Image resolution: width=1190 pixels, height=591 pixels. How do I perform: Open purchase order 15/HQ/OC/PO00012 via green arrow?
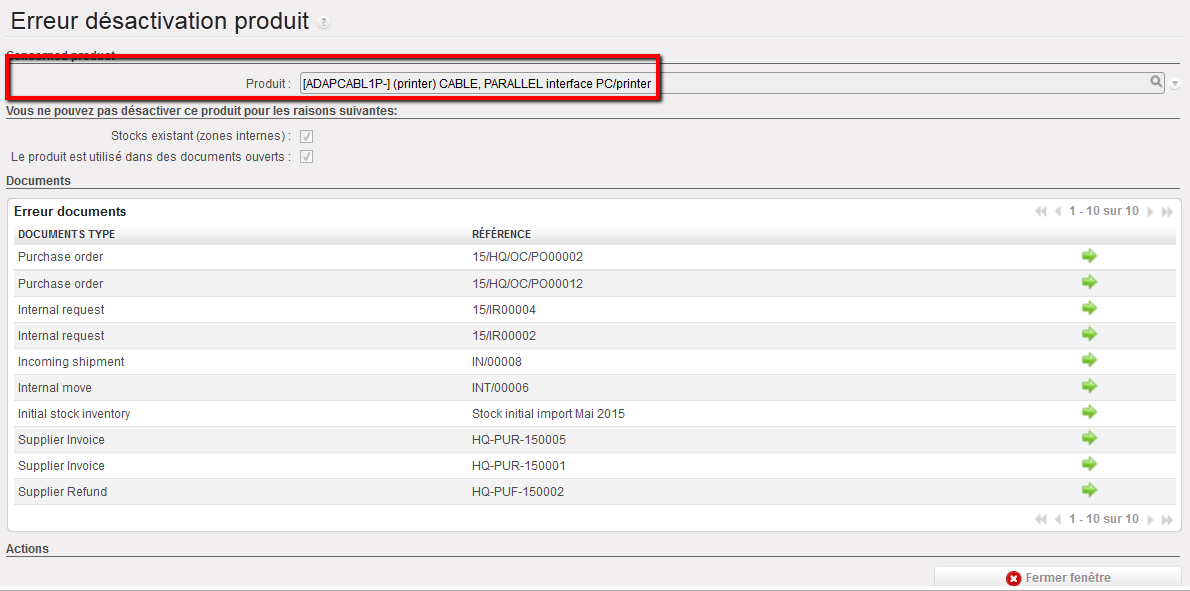(1089, 283)
